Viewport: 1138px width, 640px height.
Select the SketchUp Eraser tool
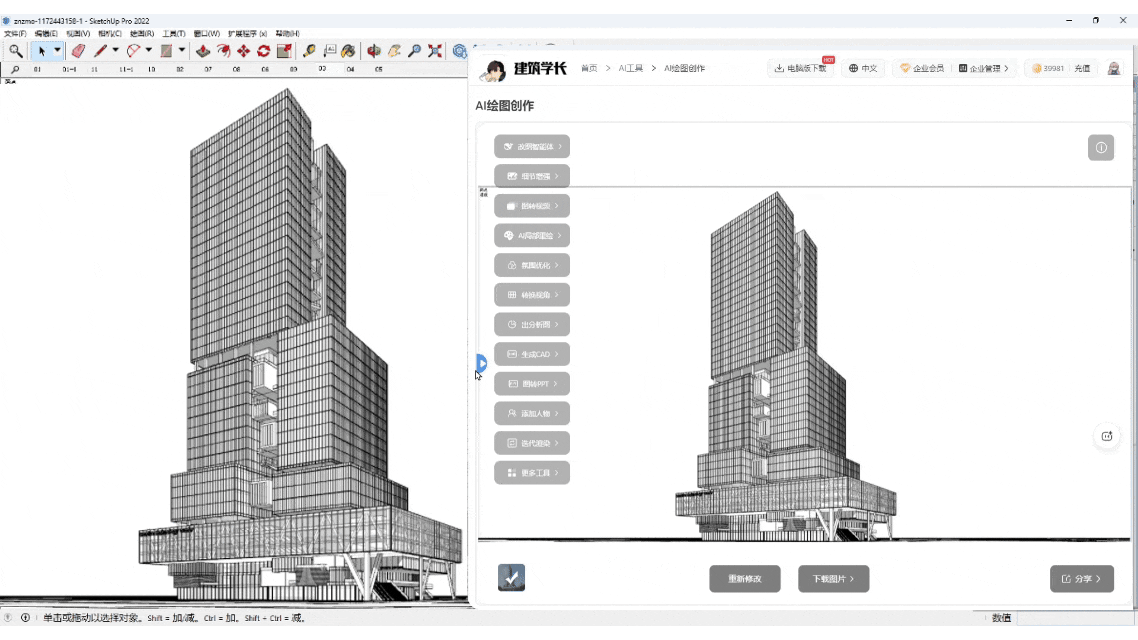pos(78,51)
